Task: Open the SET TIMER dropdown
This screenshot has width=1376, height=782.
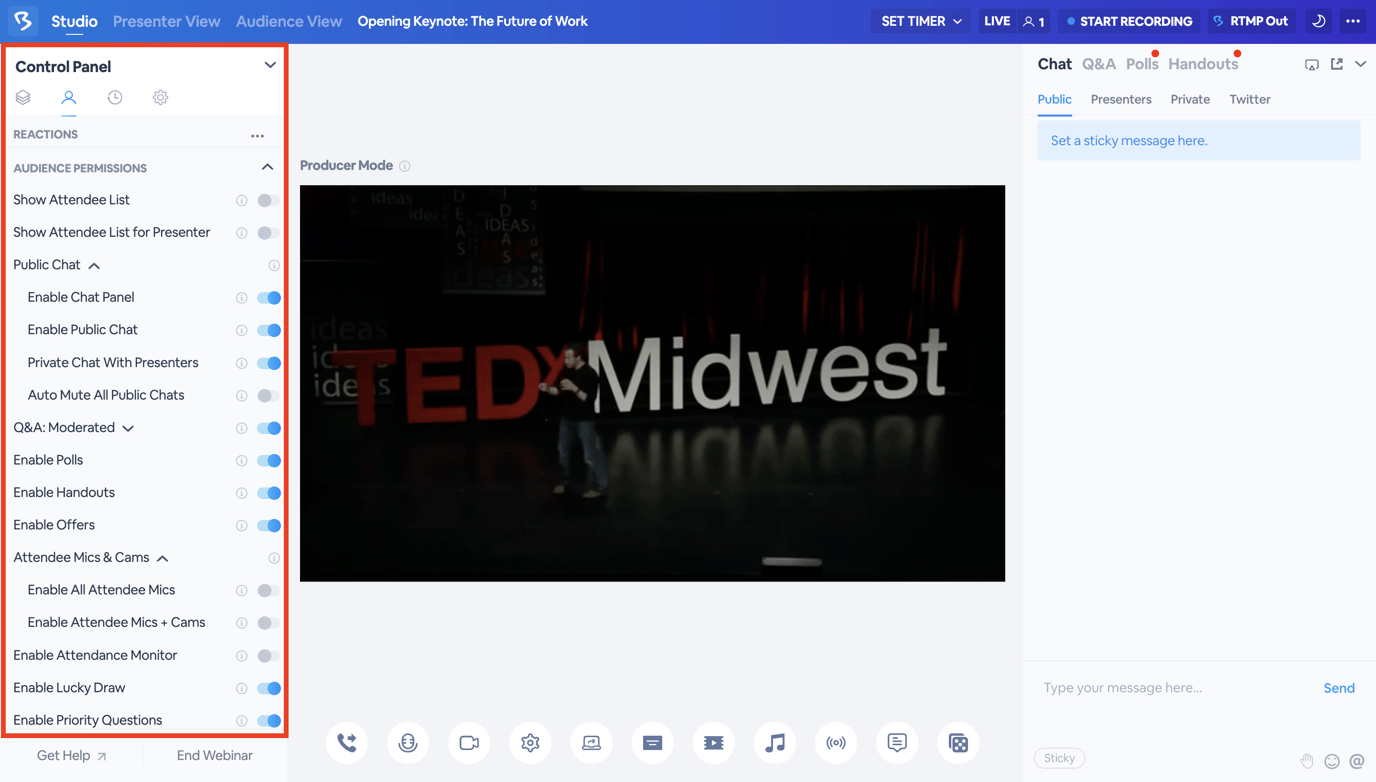Action: coord(921,21)
